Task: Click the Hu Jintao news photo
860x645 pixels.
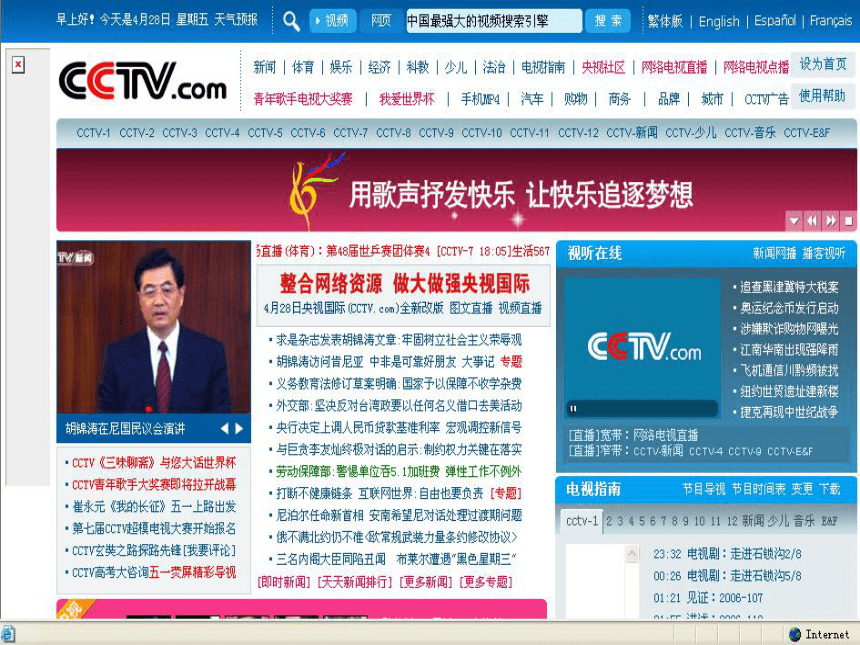Action: tap(154, 327)
